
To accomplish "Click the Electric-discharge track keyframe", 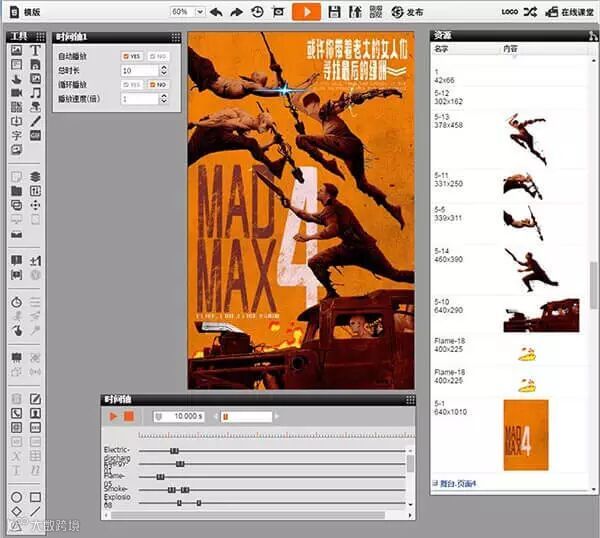I will (x=174, y=451).
